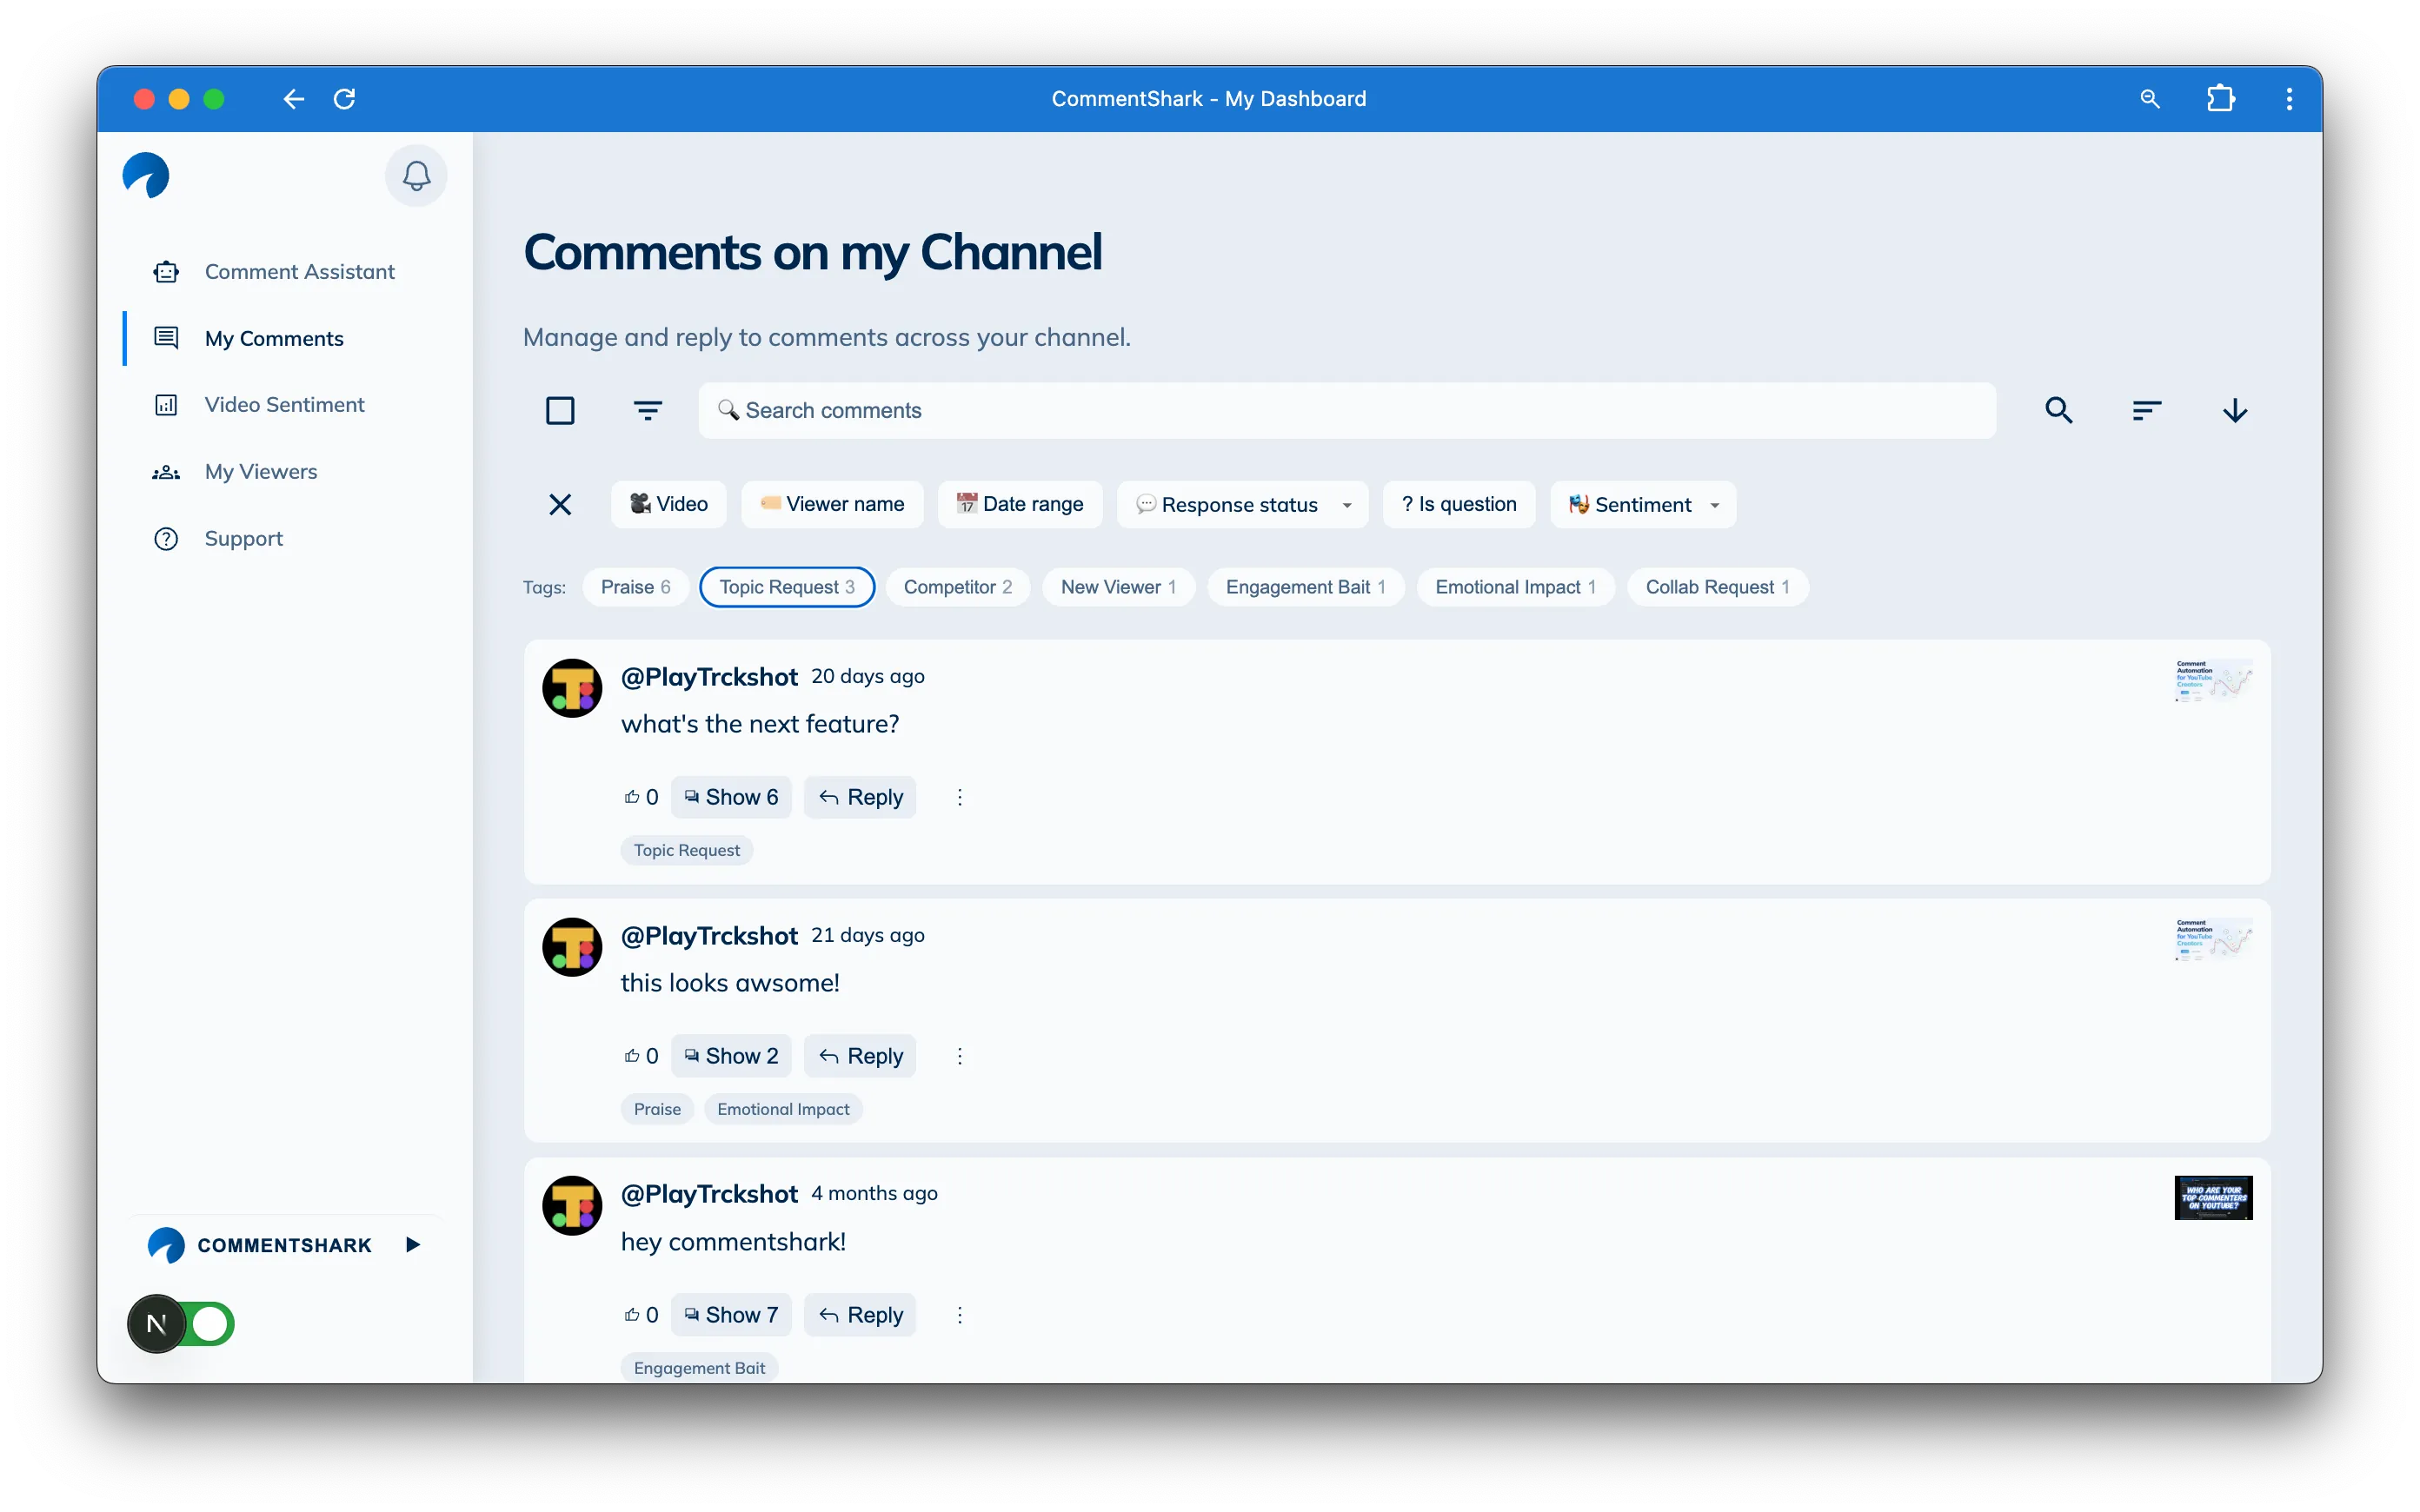Image resolution: width=2420 pixels, height=1512 pixels.
Task: Click the select-all checkbox above the comment list
Action: 561,410
